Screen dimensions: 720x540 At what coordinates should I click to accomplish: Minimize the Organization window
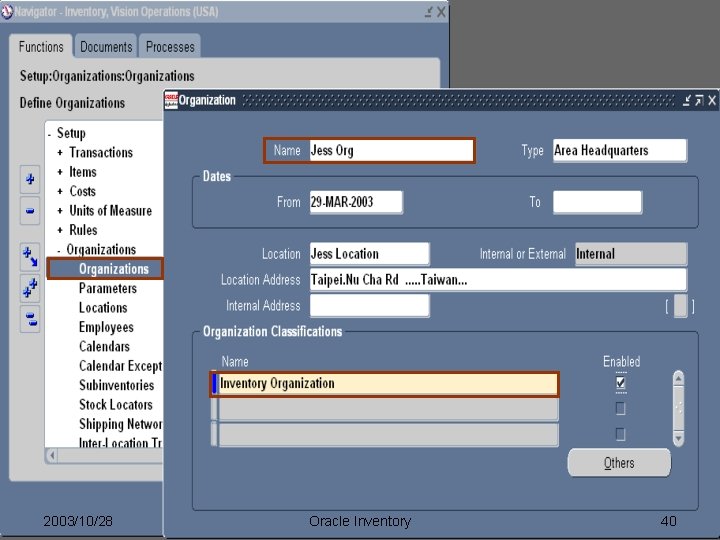coord(686,100)
